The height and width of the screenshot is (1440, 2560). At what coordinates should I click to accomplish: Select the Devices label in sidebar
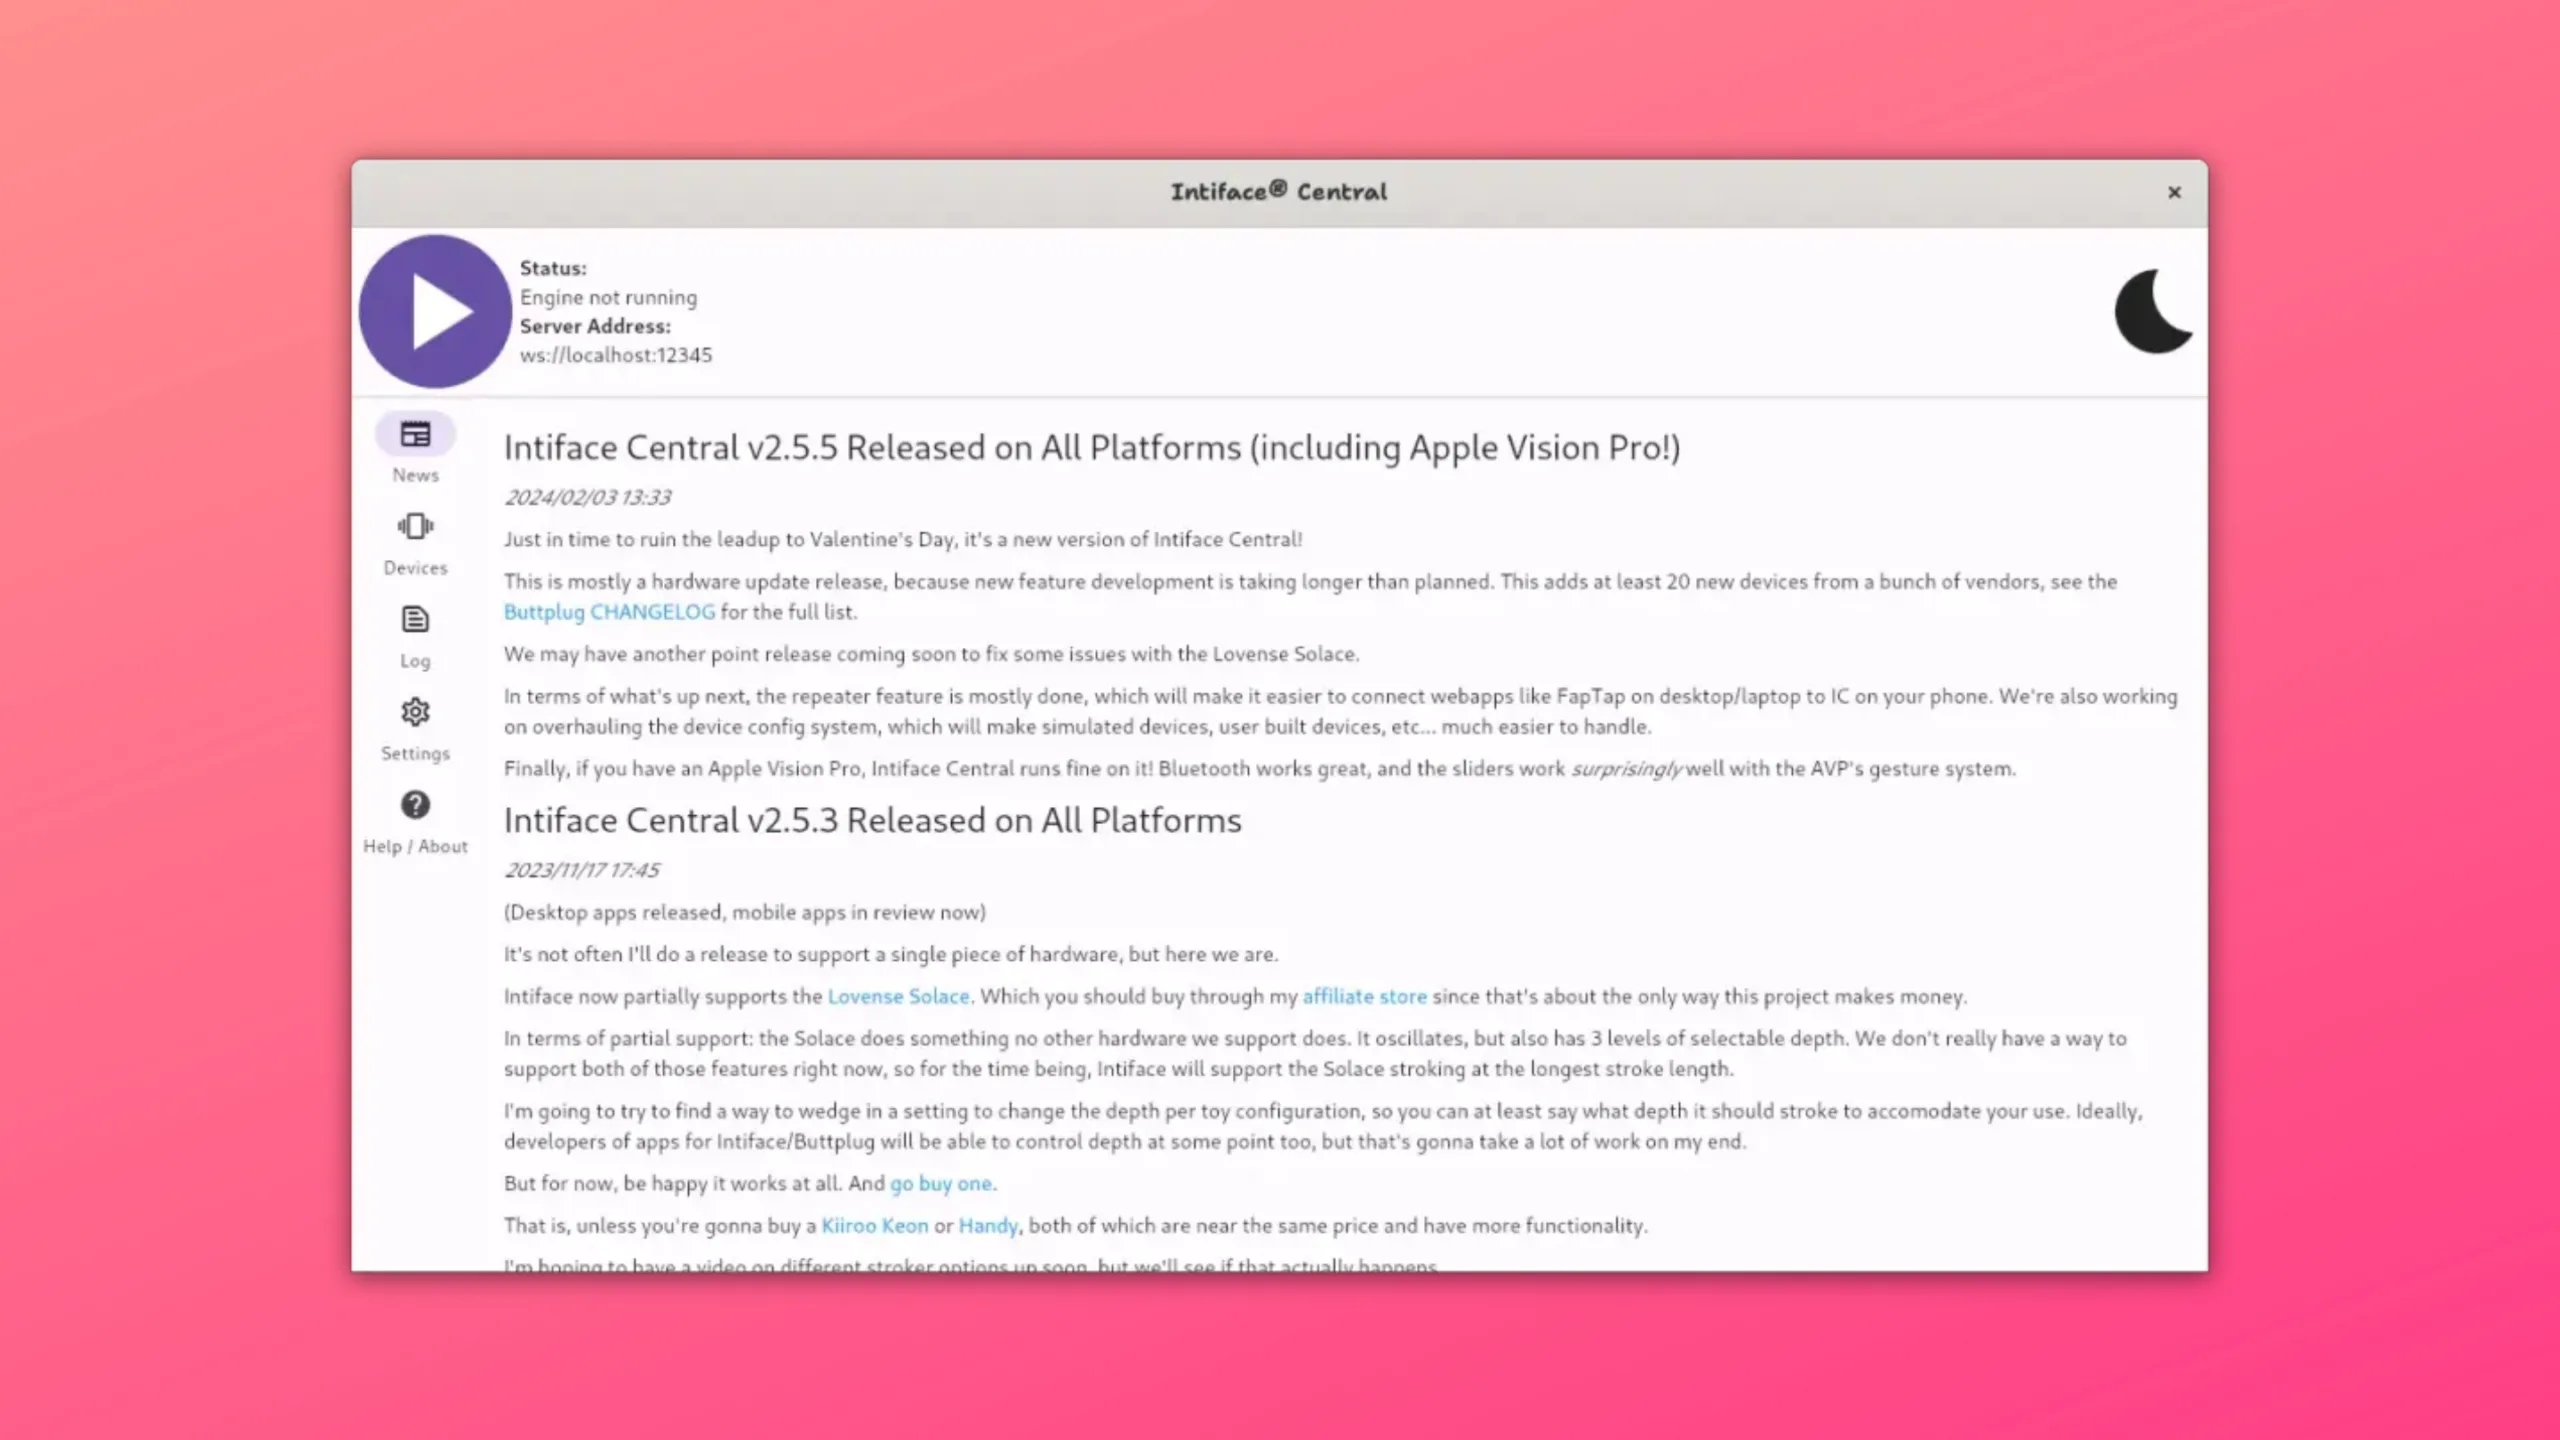tap(415, 568)
